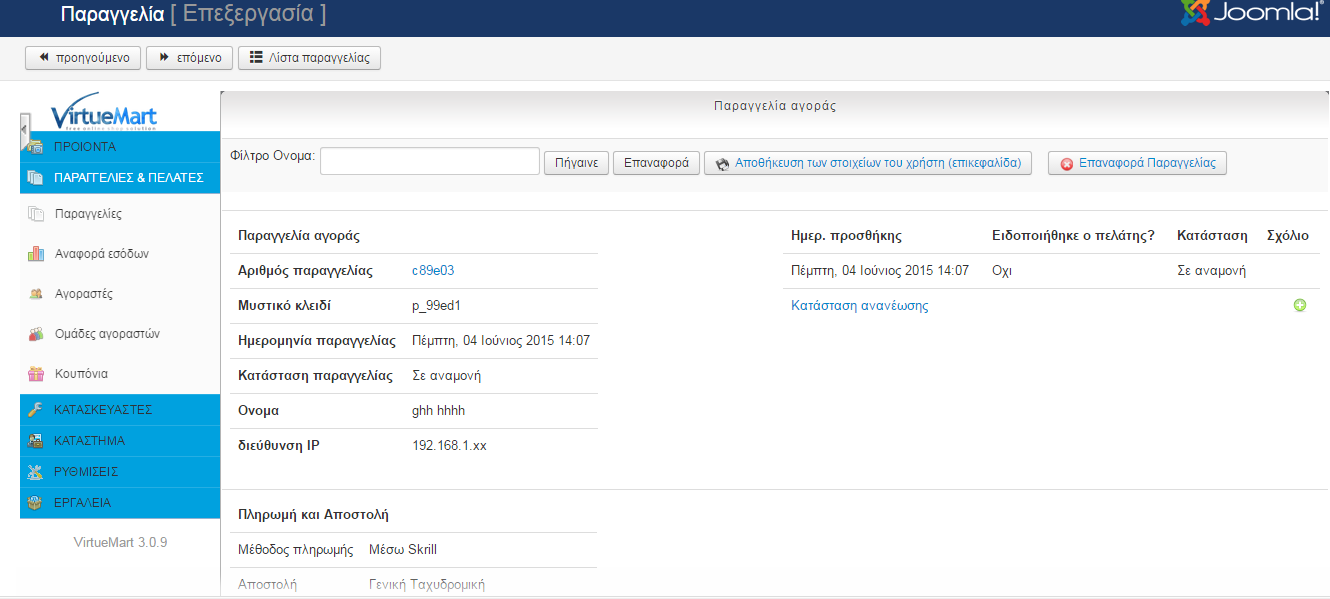Open order number link c89e03
The image size is (1330, 599).
tap(433, 271)
